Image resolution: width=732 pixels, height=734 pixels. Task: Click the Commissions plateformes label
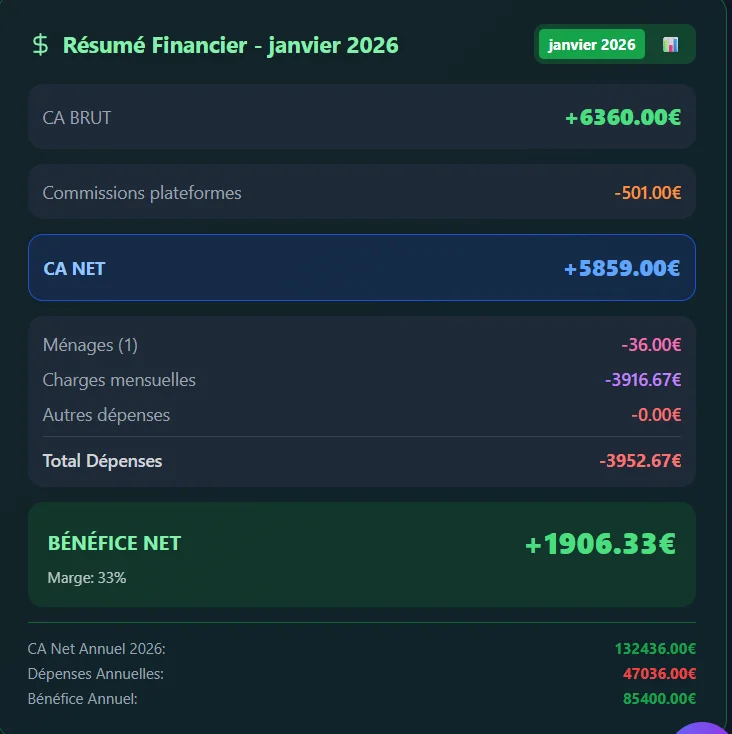[x=142, y=193]
